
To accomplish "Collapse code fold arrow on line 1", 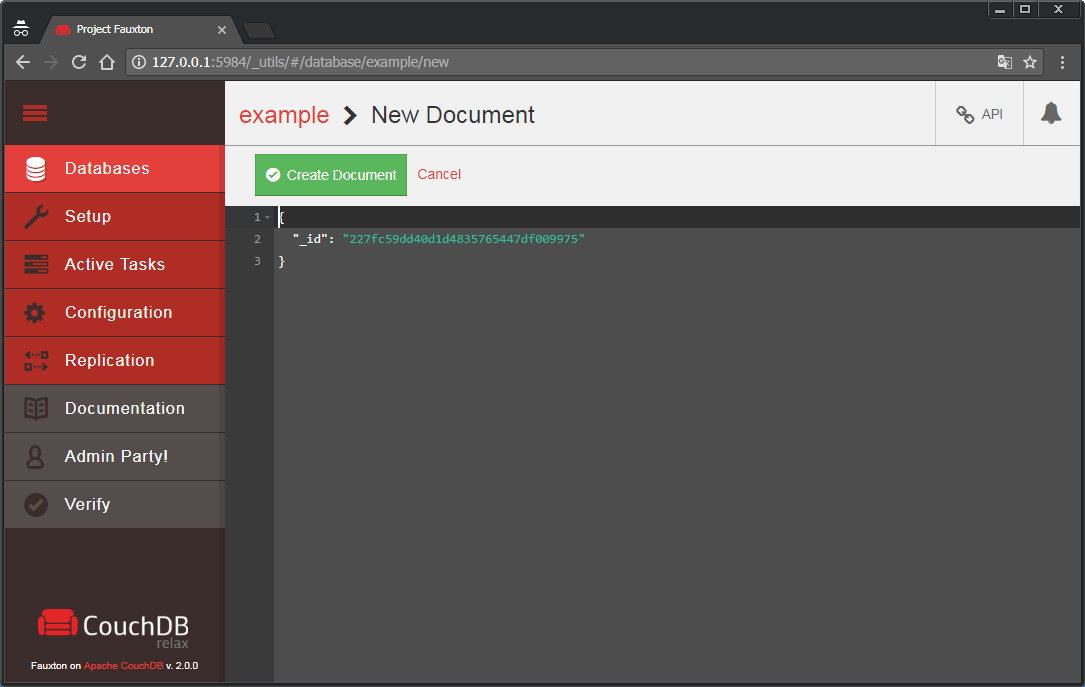I will pyautogui.click(x=267, y=218).
